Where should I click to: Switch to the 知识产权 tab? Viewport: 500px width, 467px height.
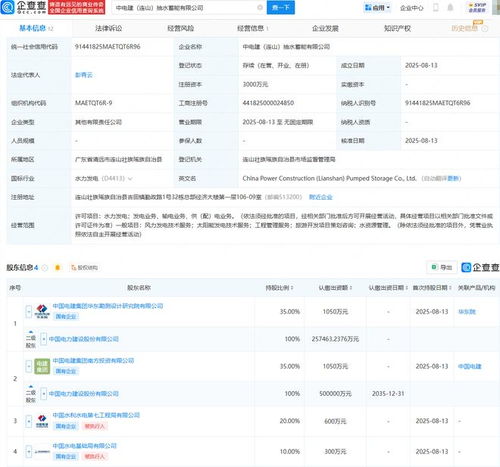pyautogui.click(x=397, y=28)
